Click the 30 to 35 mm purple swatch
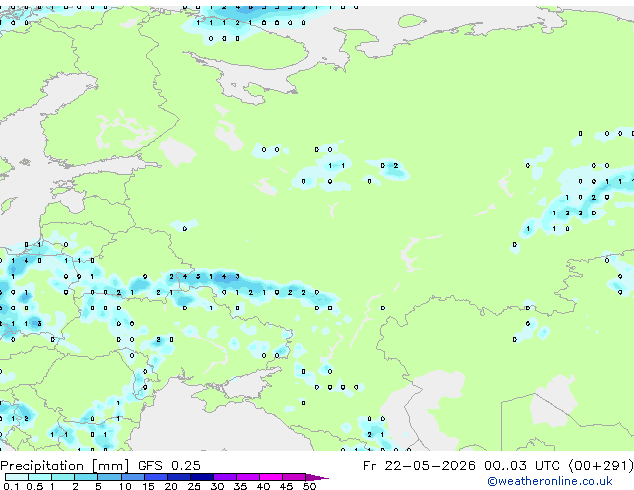This screenshot has height=490, width=634. 225,477
